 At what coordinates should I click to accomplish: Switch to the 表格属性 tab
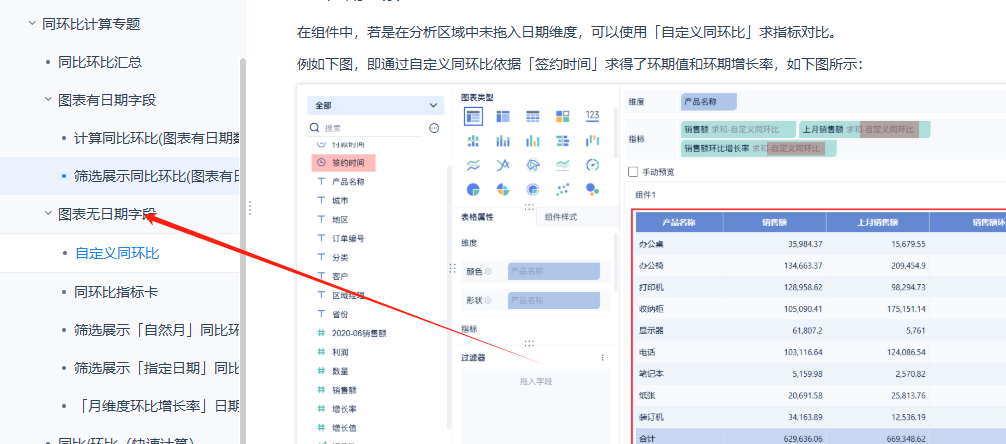477,217
